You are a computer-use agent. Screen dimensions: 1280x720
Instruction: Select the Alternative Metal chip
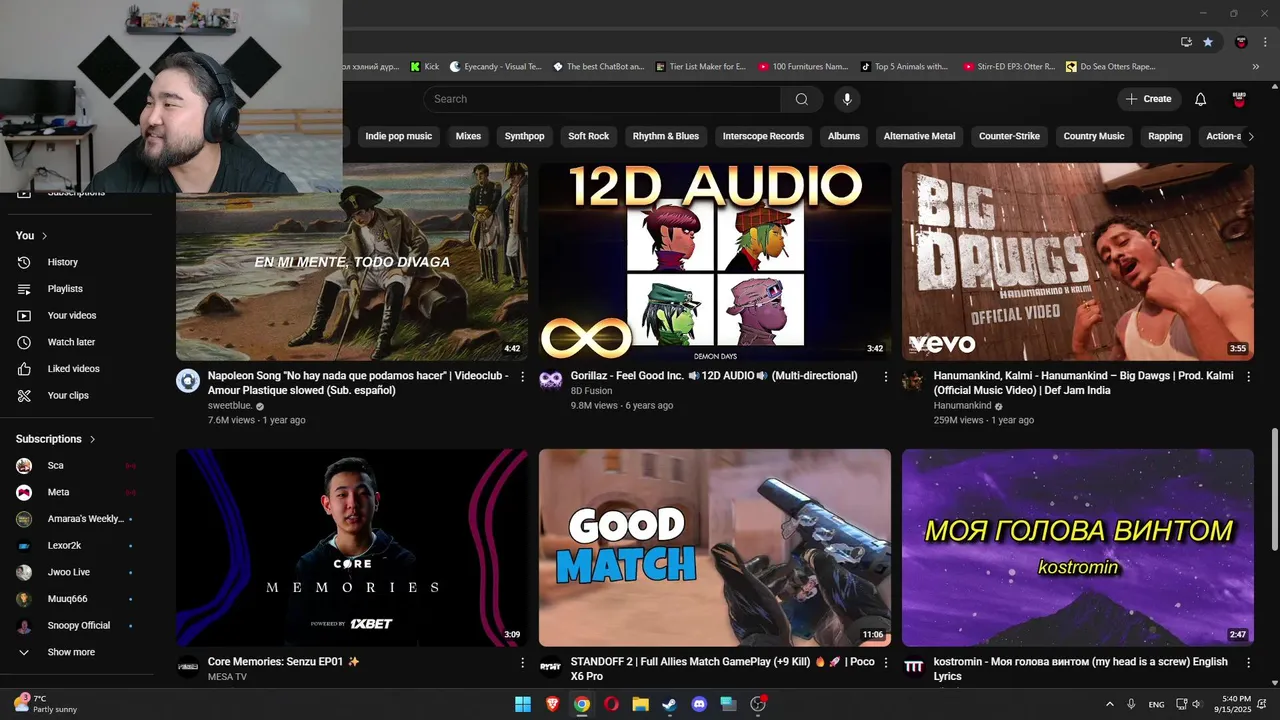[x=920, y=136]
